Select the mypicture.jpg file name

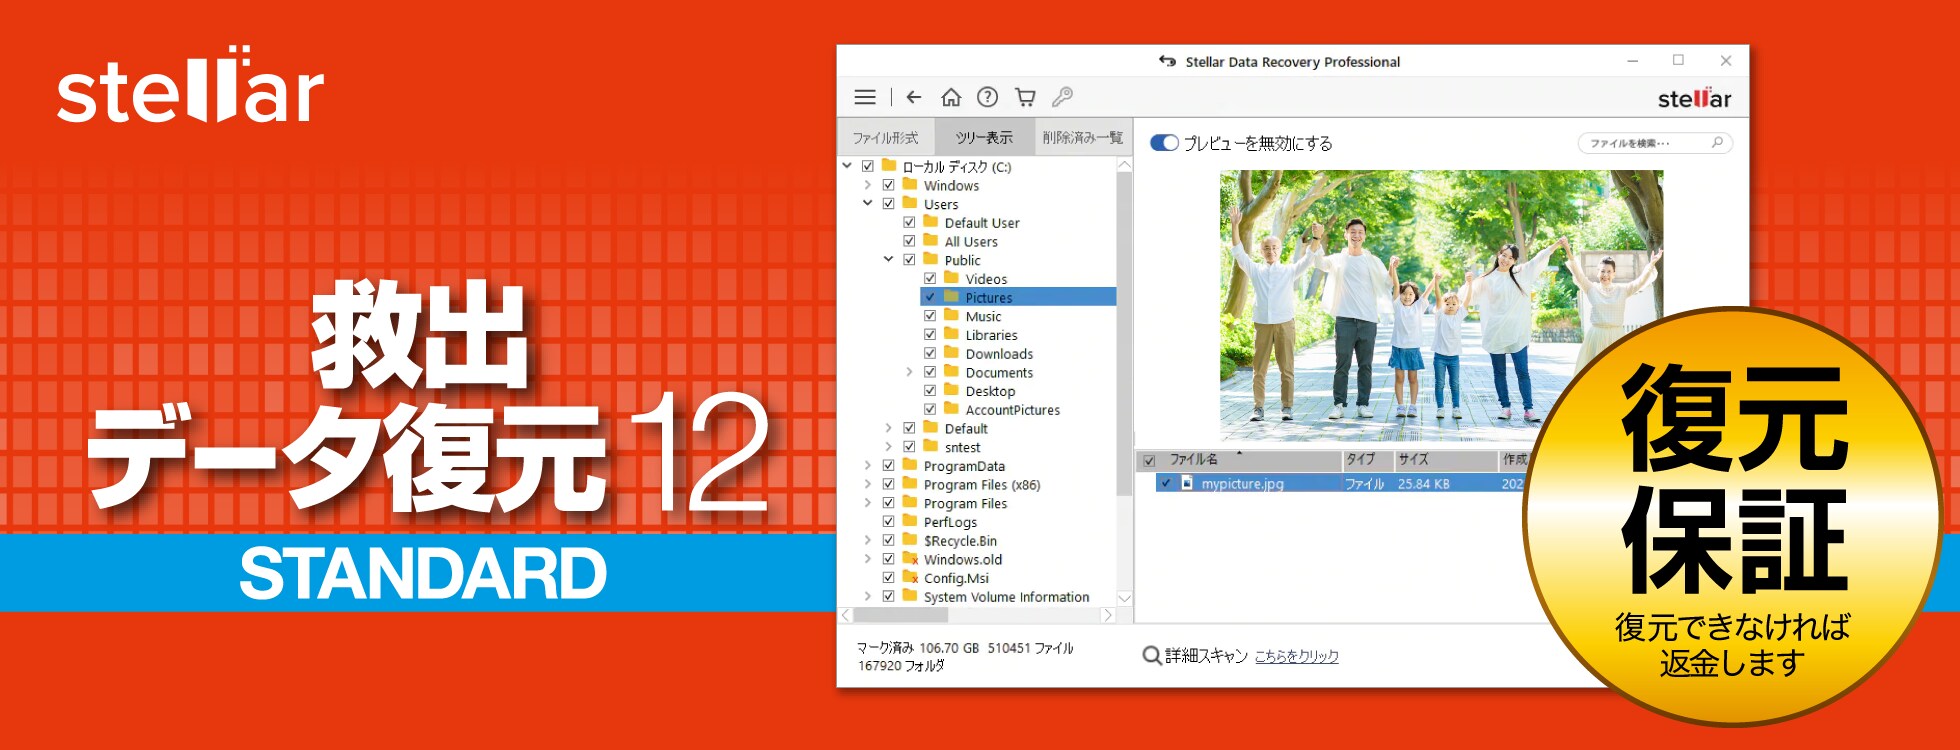(x=1242, y=484)
